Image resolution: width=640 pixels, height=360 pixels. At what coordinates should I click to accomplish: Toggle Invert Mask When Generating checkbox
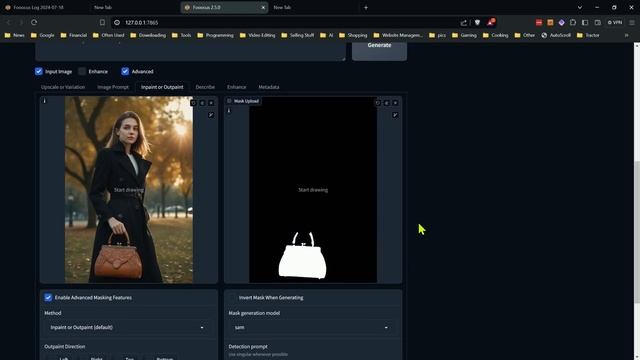tap(232, 298)
